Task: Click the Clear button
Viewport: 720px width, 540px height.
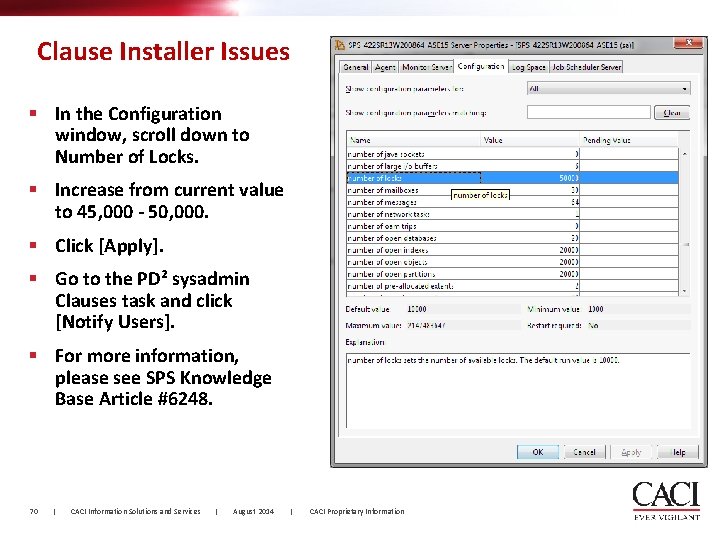Action: (x=672, y=112)
